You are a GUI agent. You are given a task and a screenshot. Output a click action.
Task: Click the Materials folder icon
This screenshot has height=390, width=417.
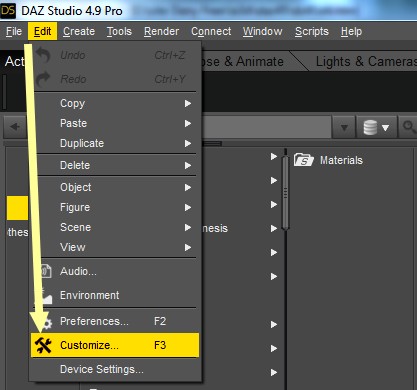pos(304,160)
